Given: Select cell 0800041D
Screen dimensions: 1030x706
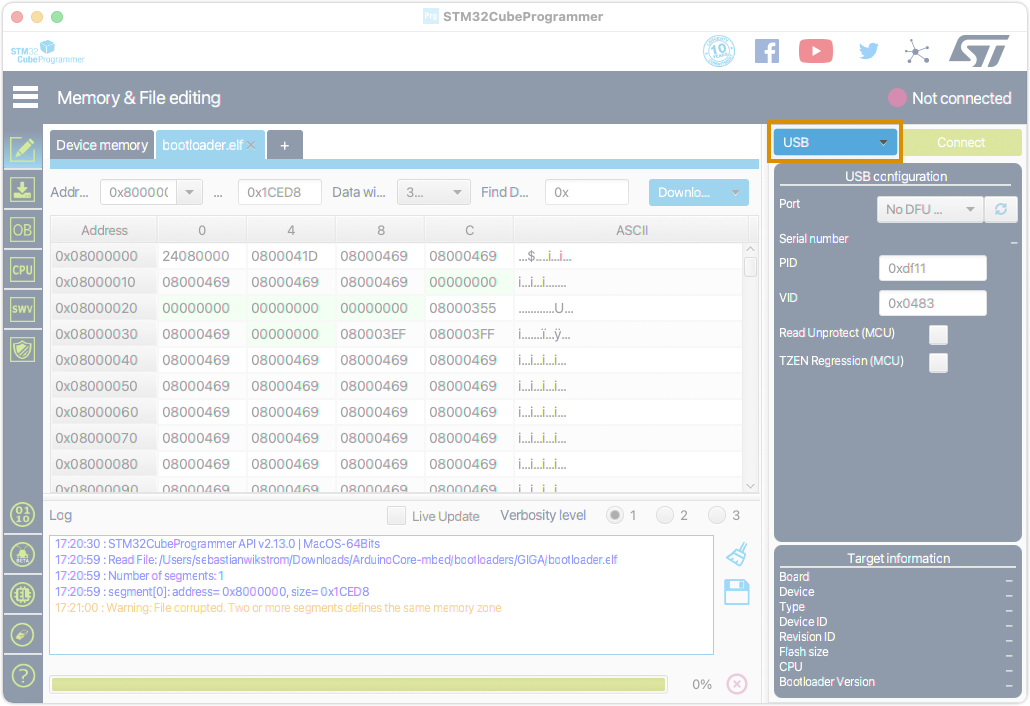Looking at the screenshot, I should click(290, 256).
